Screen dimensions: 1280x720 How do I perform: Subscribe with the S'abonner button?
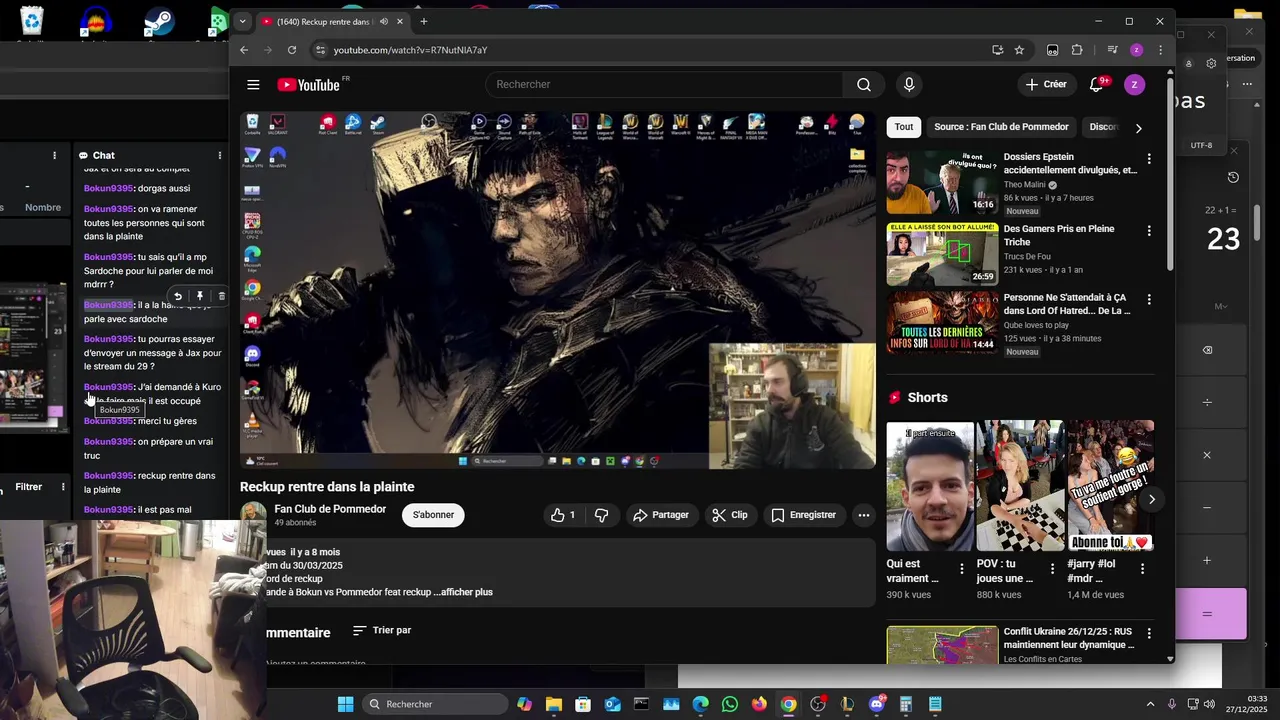click(433, 515)
